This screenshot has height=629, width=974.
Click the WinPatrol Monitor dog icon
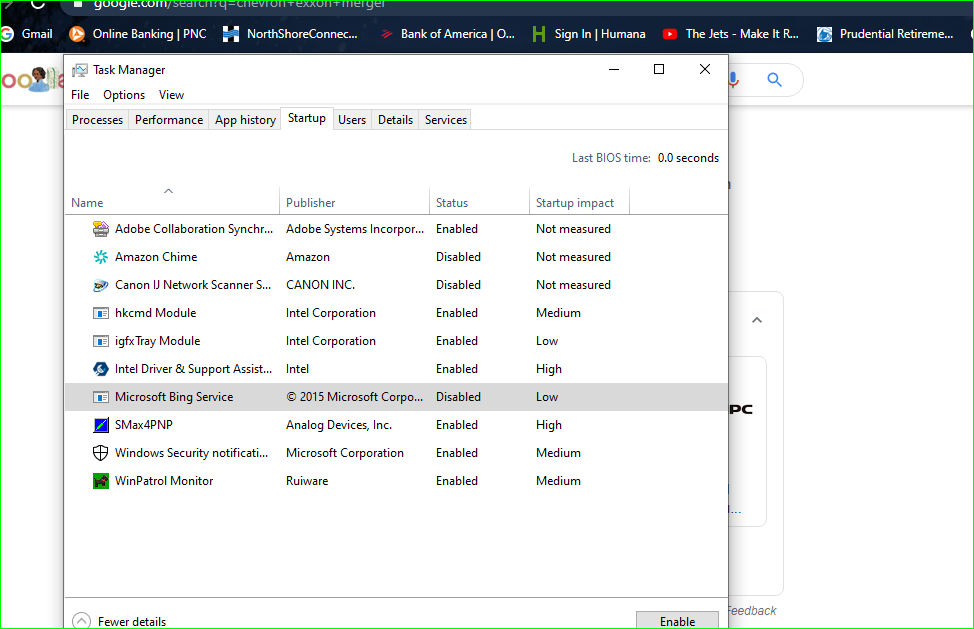100,481
